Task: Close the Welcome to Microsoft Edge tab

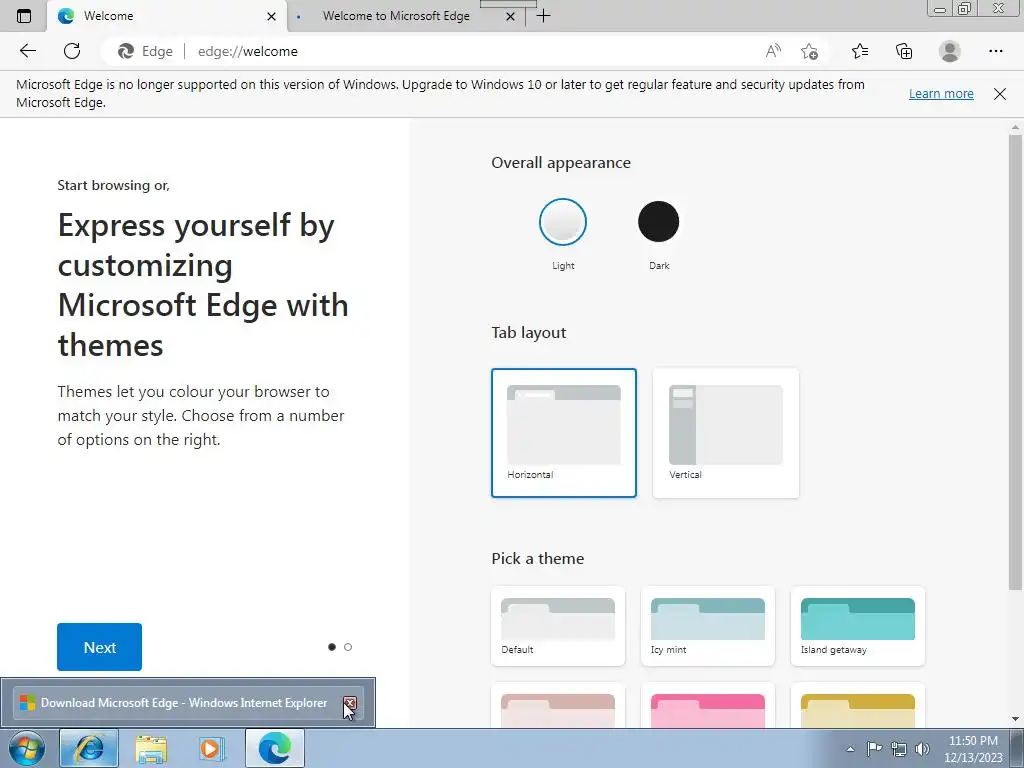Action: tap(511, 16)
